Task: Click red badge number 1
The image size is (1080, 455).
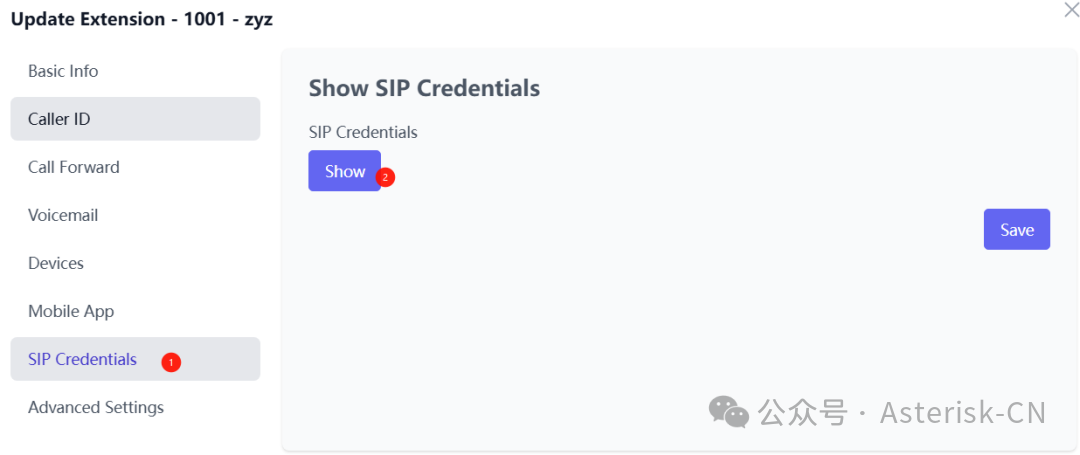Action: click(x=171, y=362)
